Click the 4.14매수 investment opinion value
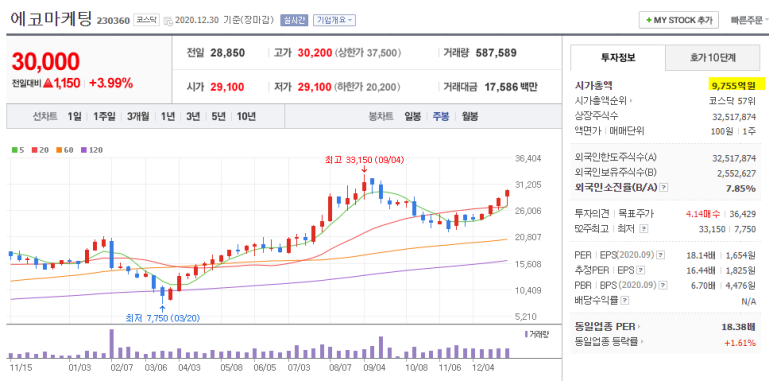 (702, 214)
